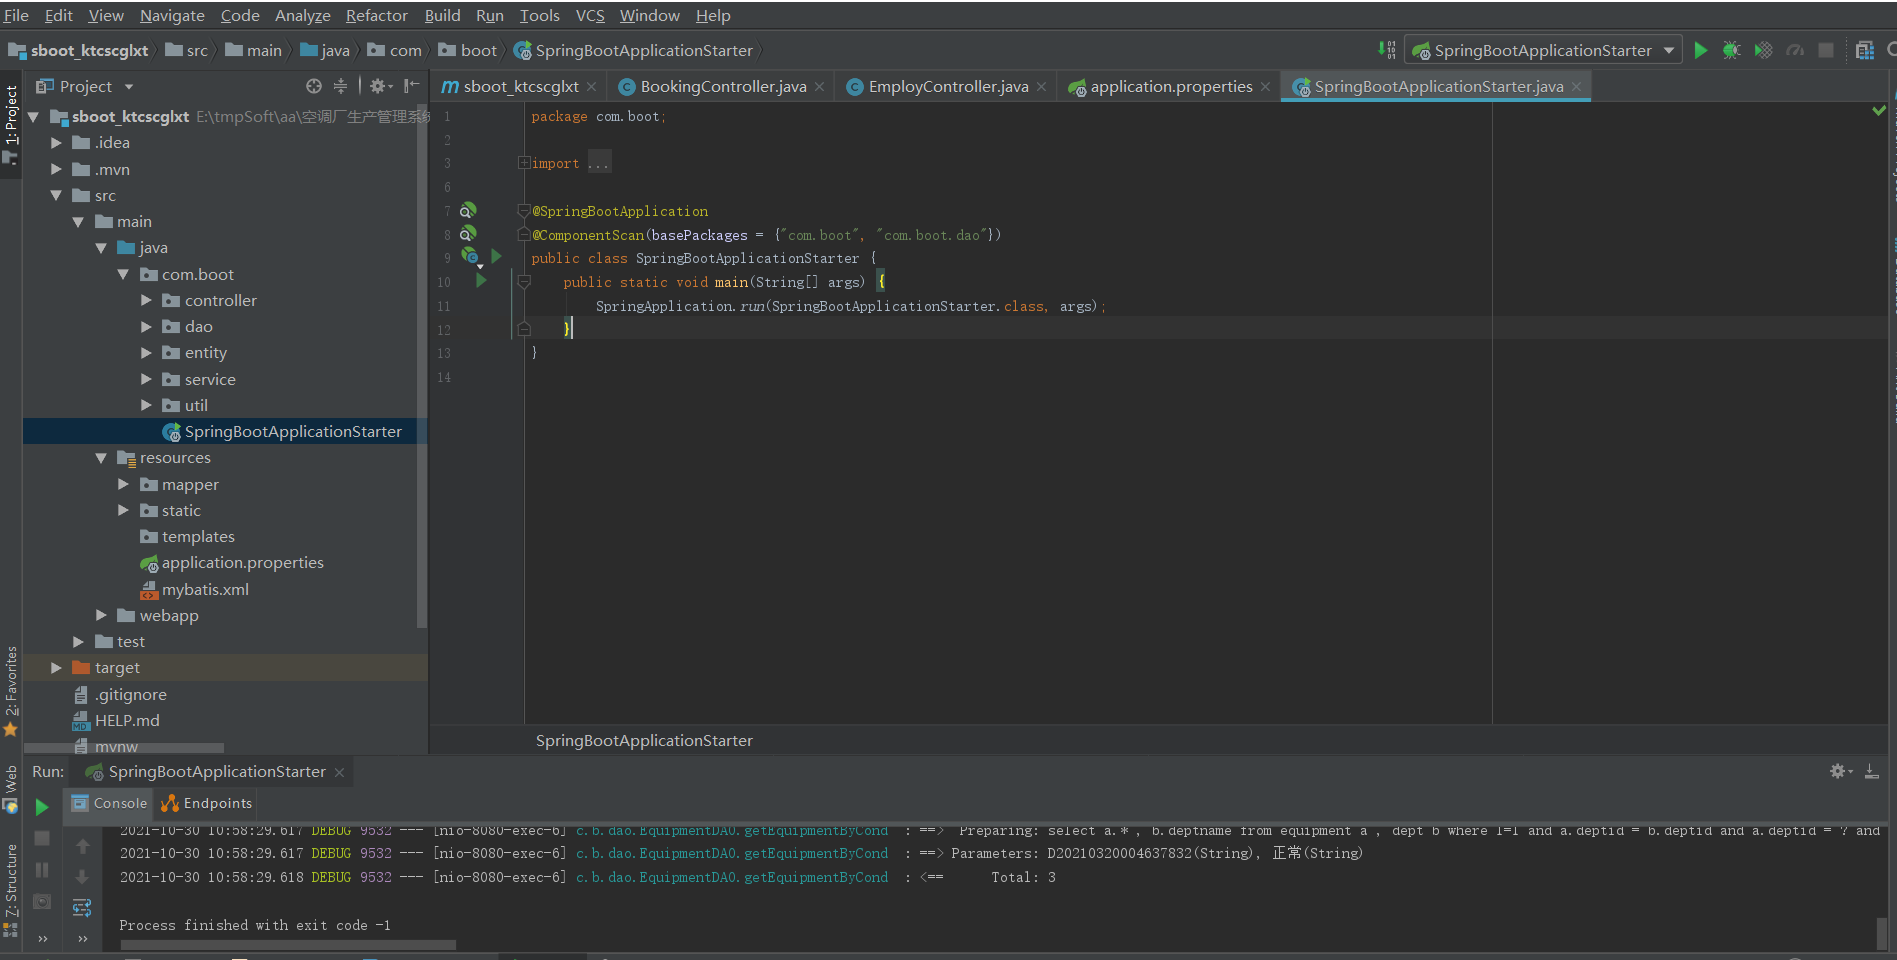Run with Coverage icon in toolbar
1897x960 pixels.
click(1764, 50)
